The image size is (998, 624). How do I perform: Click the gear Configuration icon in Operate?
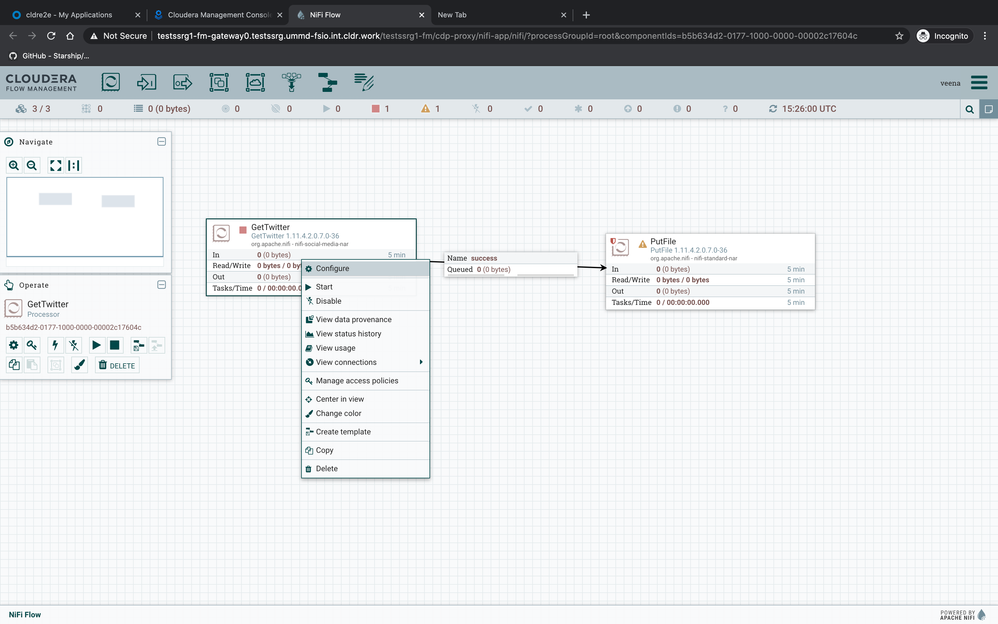tap(13, 345)
